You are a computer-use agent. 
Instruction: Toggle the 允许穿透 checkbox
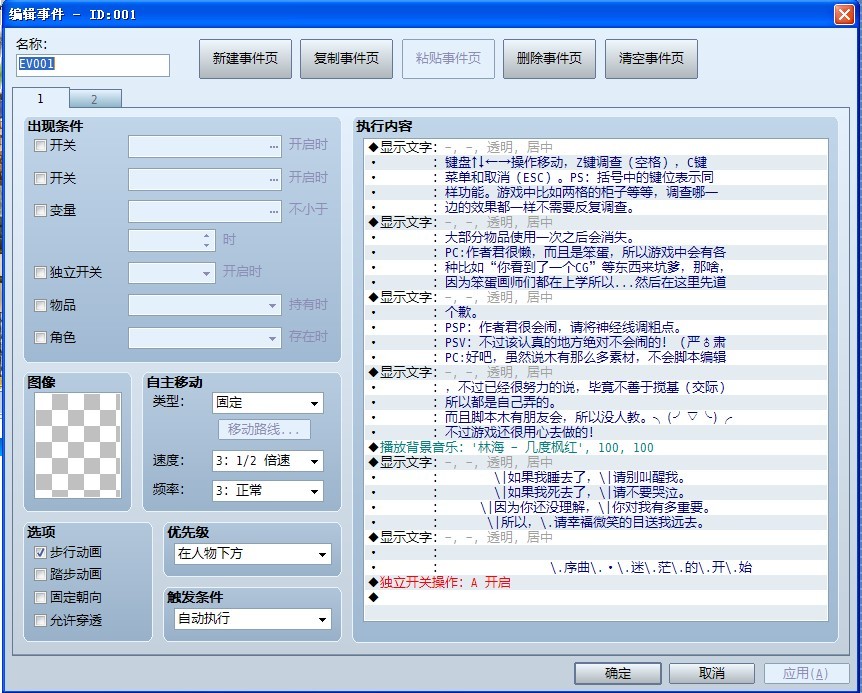point(40,620)
